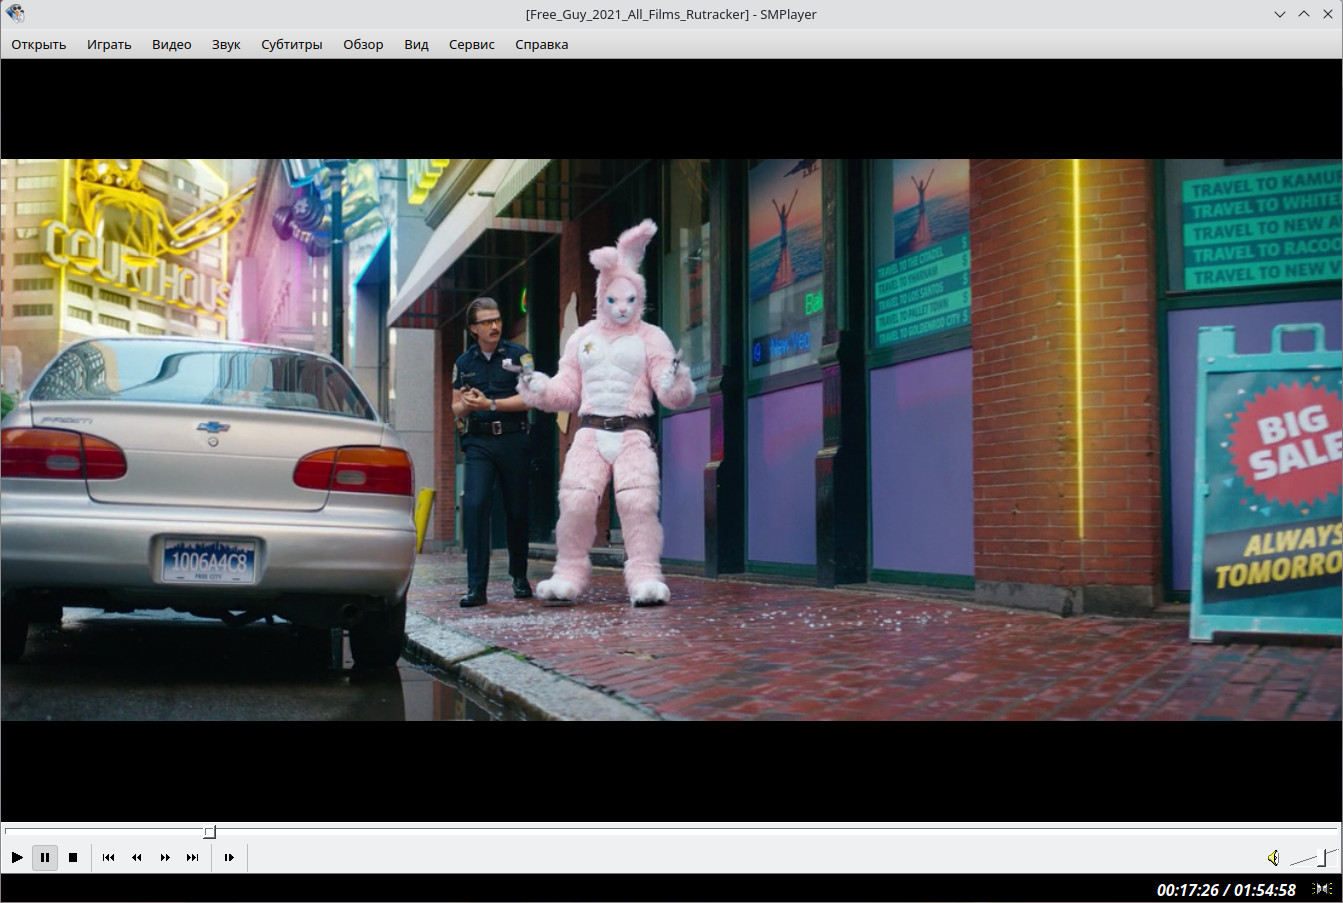Fast forward with the double-right arrow icon
Image resolution: width=1343 pixels, height=903 pixels.
pos(165,857)
